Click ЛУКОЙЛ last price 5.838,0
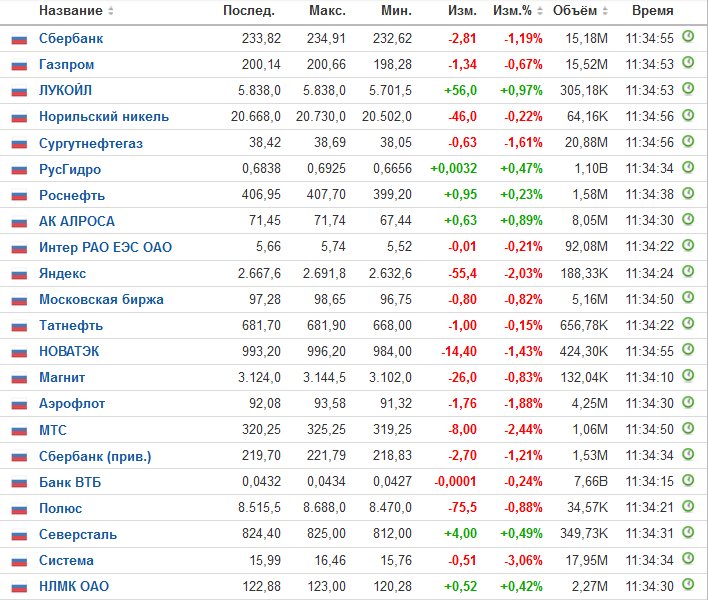This screenshot has height=600, width=708. 259,91
